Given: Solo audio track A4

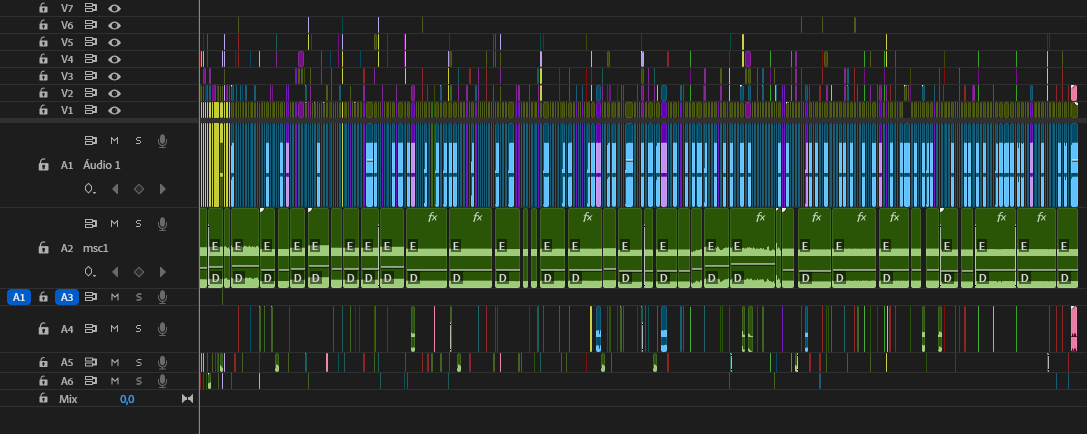Looking at the screenshot, I should pyautogui.click(x=138, y=329).
